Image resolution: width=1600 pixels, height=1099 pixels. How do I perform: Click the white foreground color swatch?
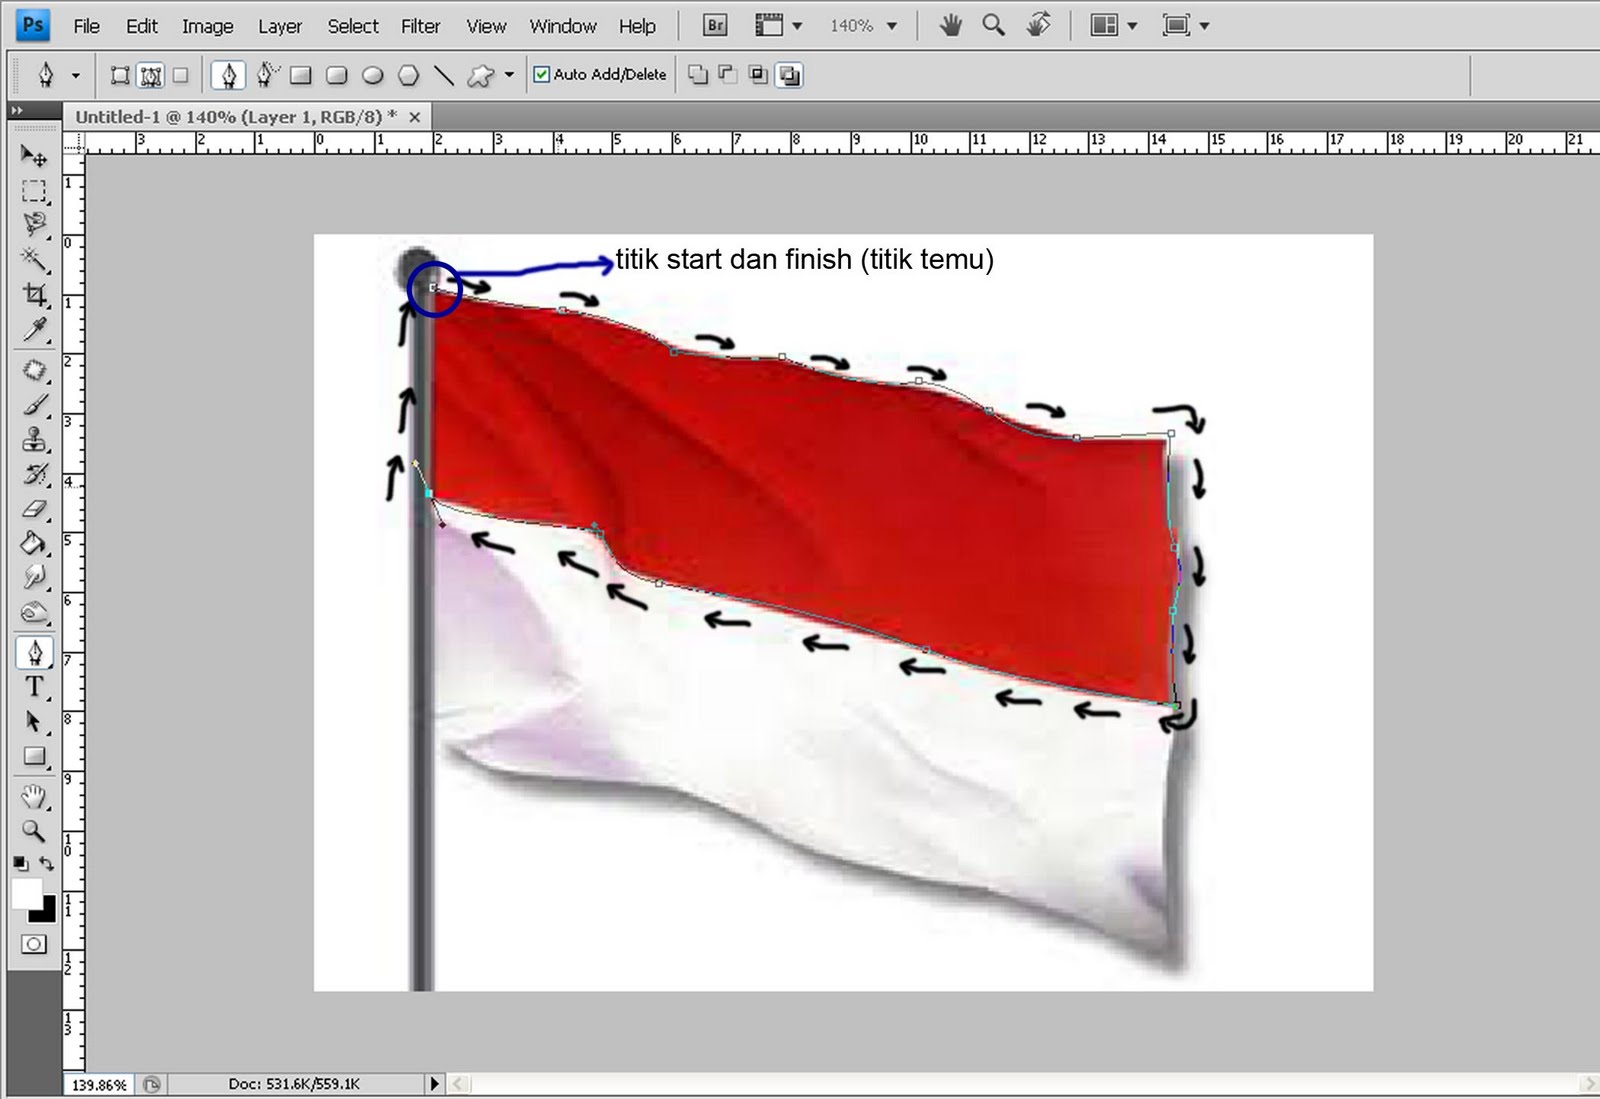(27, 893)
